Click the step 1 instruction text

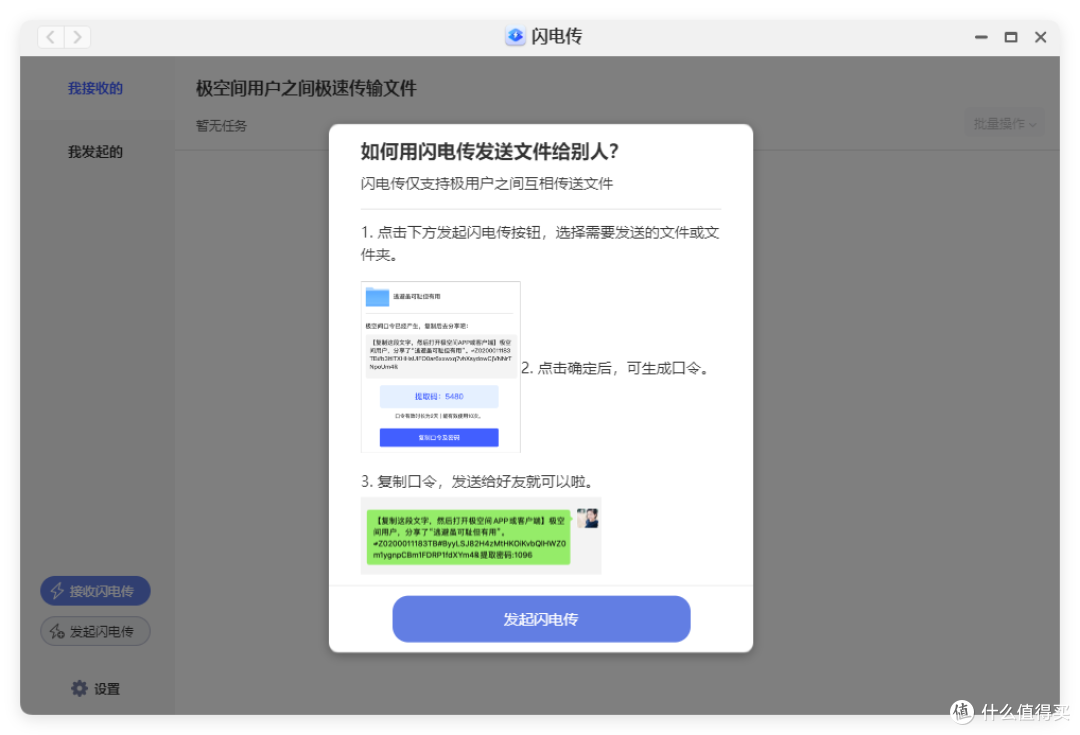click(x=540, y=243)
